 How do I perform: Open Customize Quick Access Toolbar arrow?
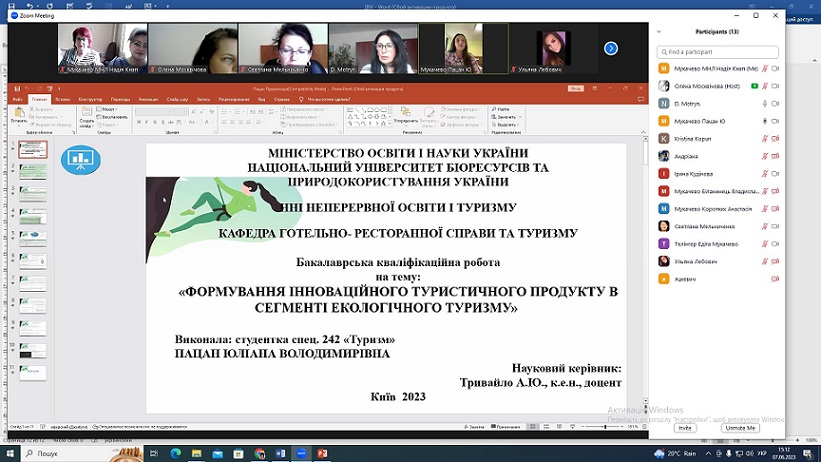pyautogui.click(x=59, y=89)
